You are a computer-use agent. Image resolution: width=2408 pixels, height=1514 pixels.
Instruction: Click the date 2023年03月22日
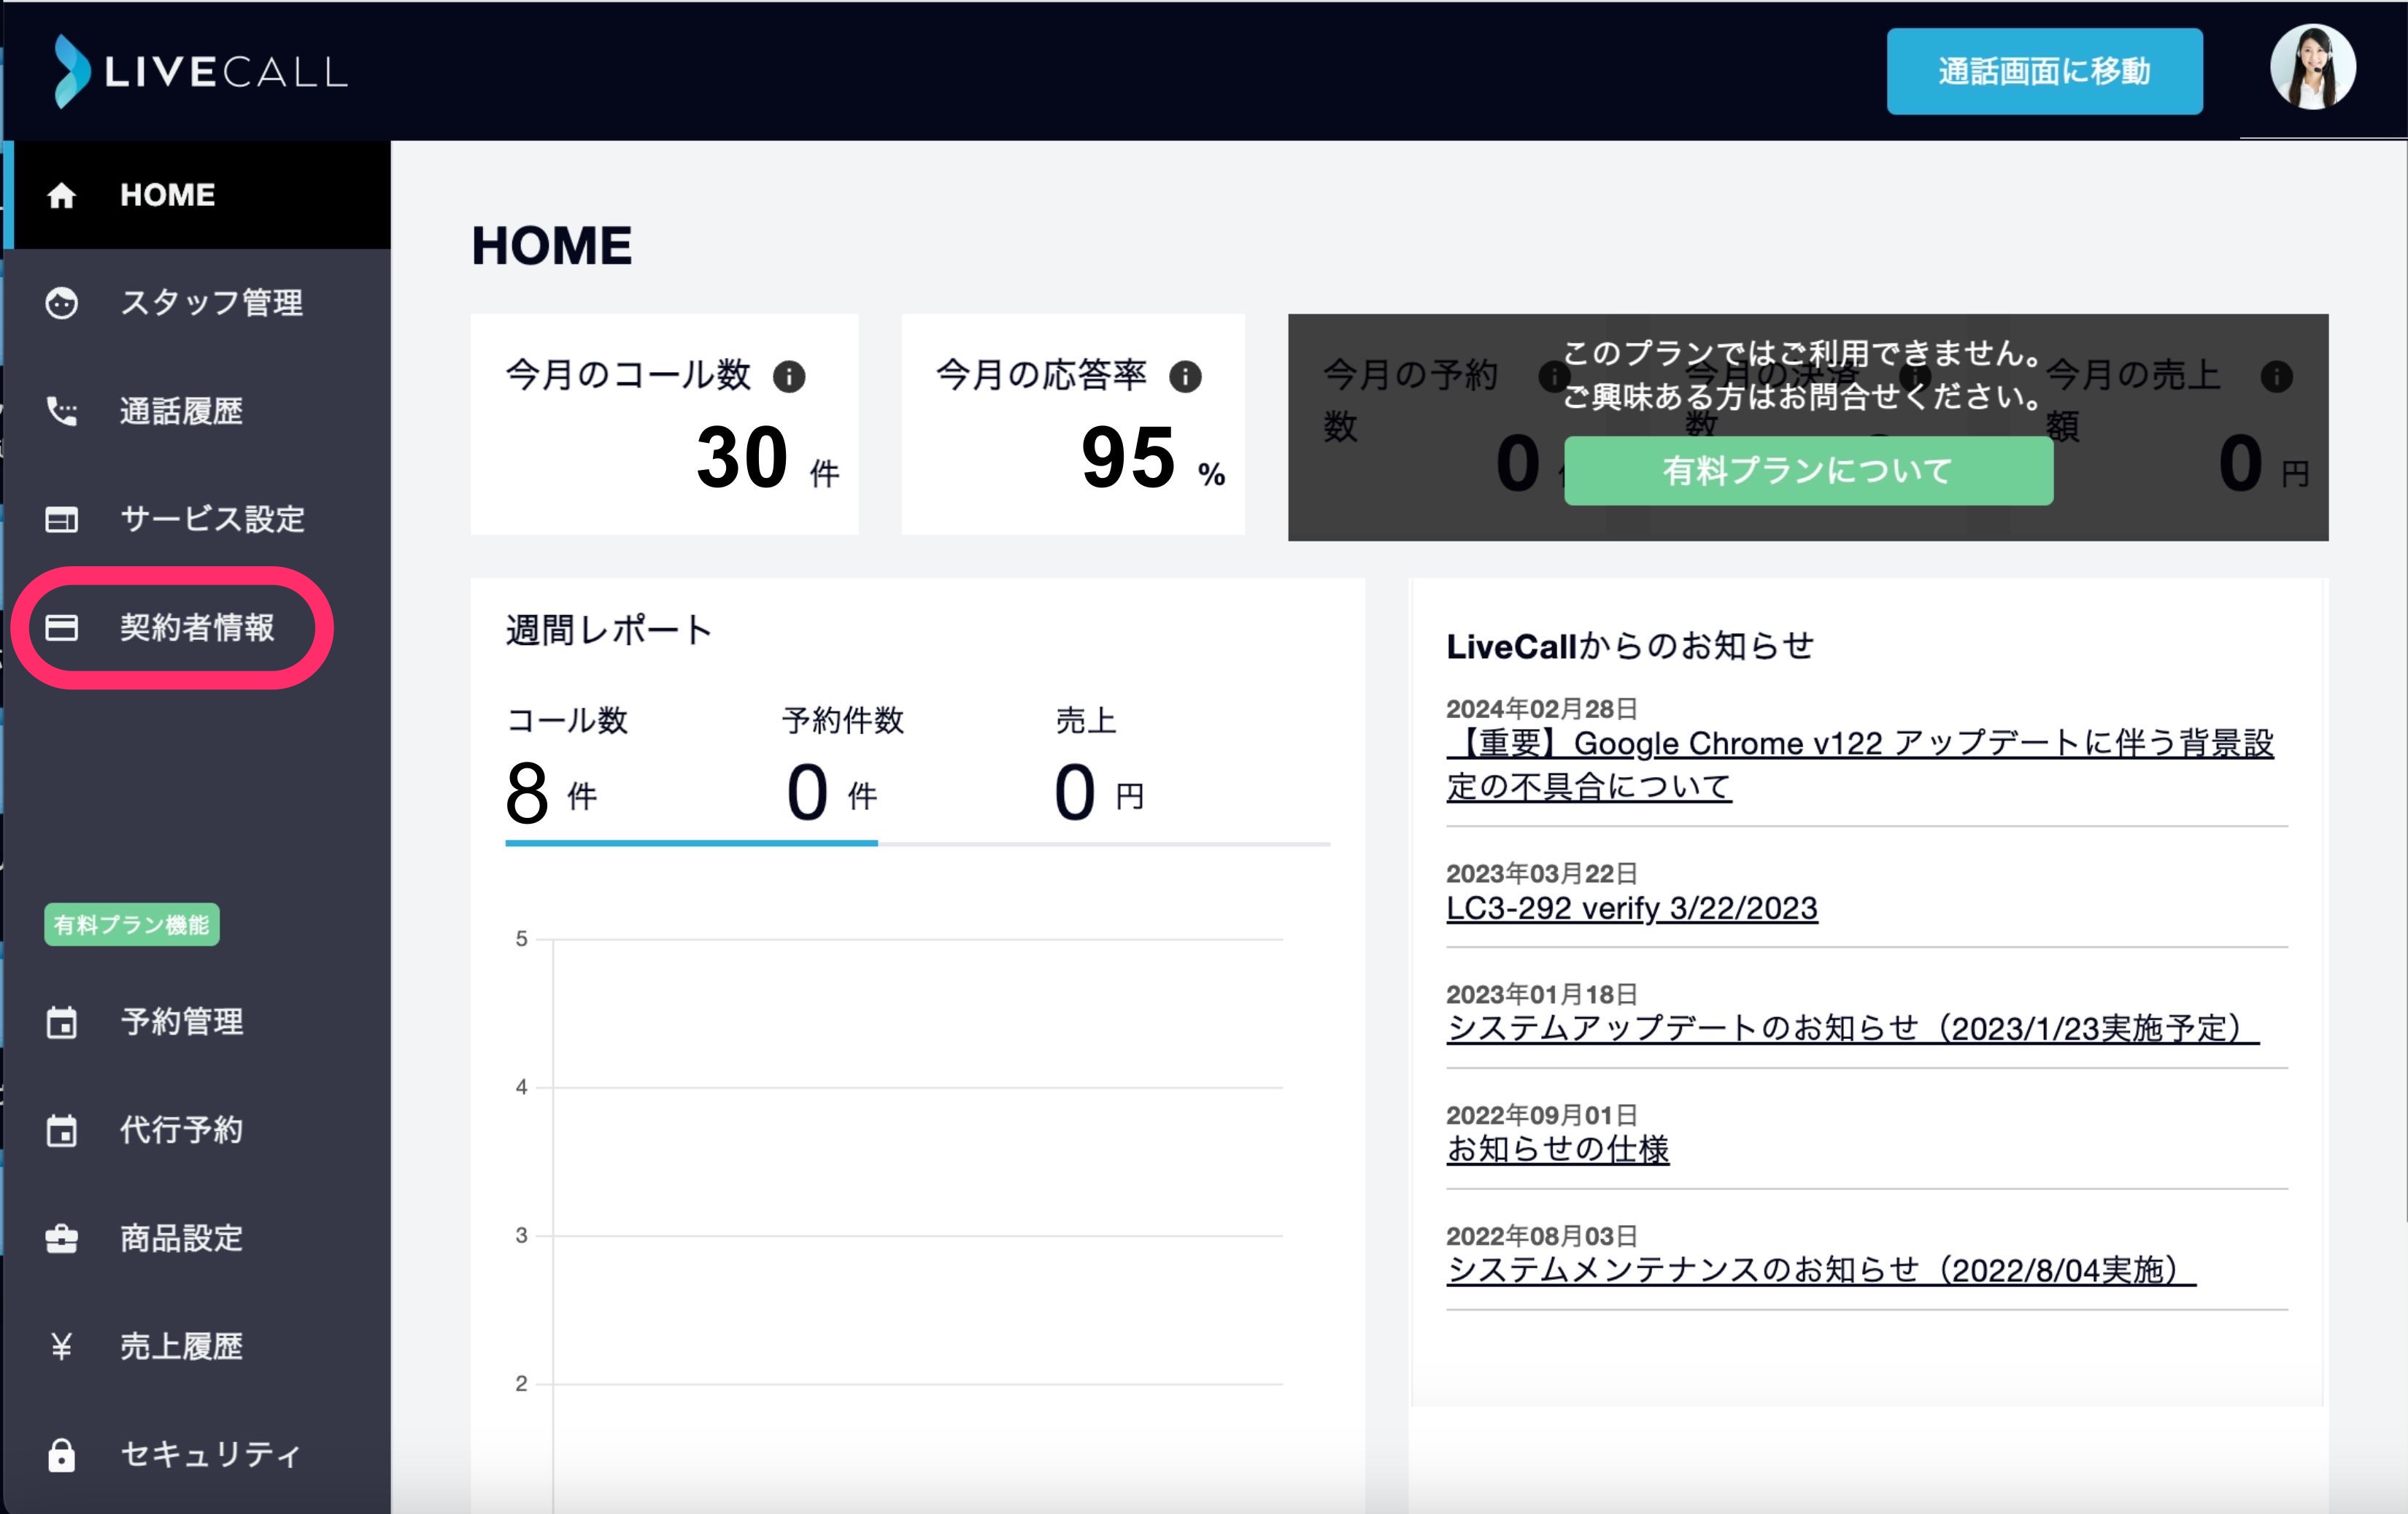(x=1542, y=873)
